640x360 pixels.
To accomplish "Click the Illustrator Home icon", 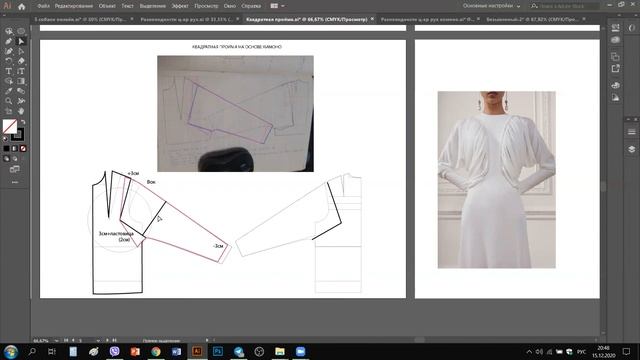I will tap(22, 6).
